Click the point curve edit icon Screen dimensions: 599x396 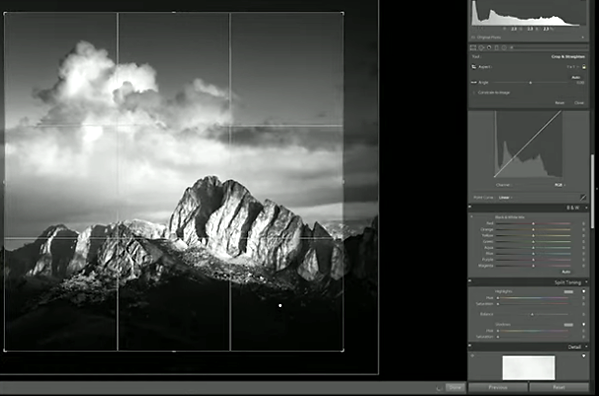click(583, 197)
